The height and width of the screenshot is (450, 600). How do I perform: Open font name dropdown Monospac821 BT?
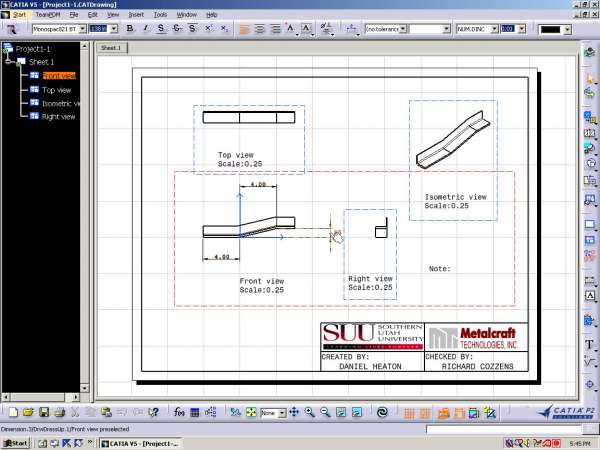click(83, 29)
